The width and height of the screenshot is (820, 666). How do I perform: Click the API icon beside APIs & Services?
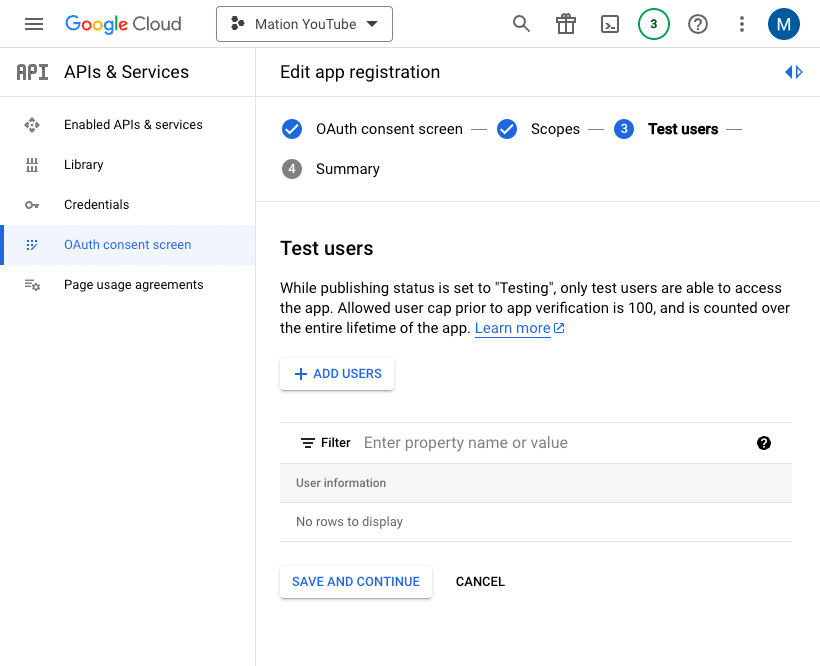[x=32, y=72]
